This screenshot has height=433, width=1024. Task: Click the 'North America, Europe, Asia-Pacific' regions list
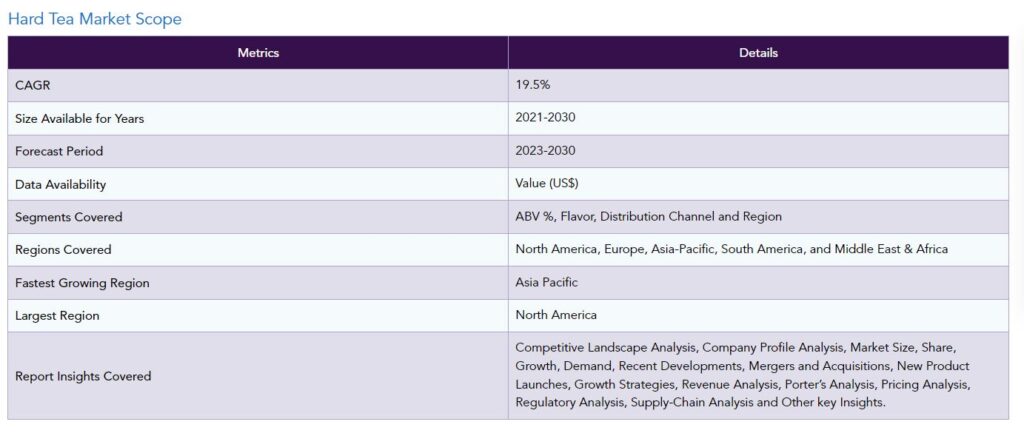731,249
